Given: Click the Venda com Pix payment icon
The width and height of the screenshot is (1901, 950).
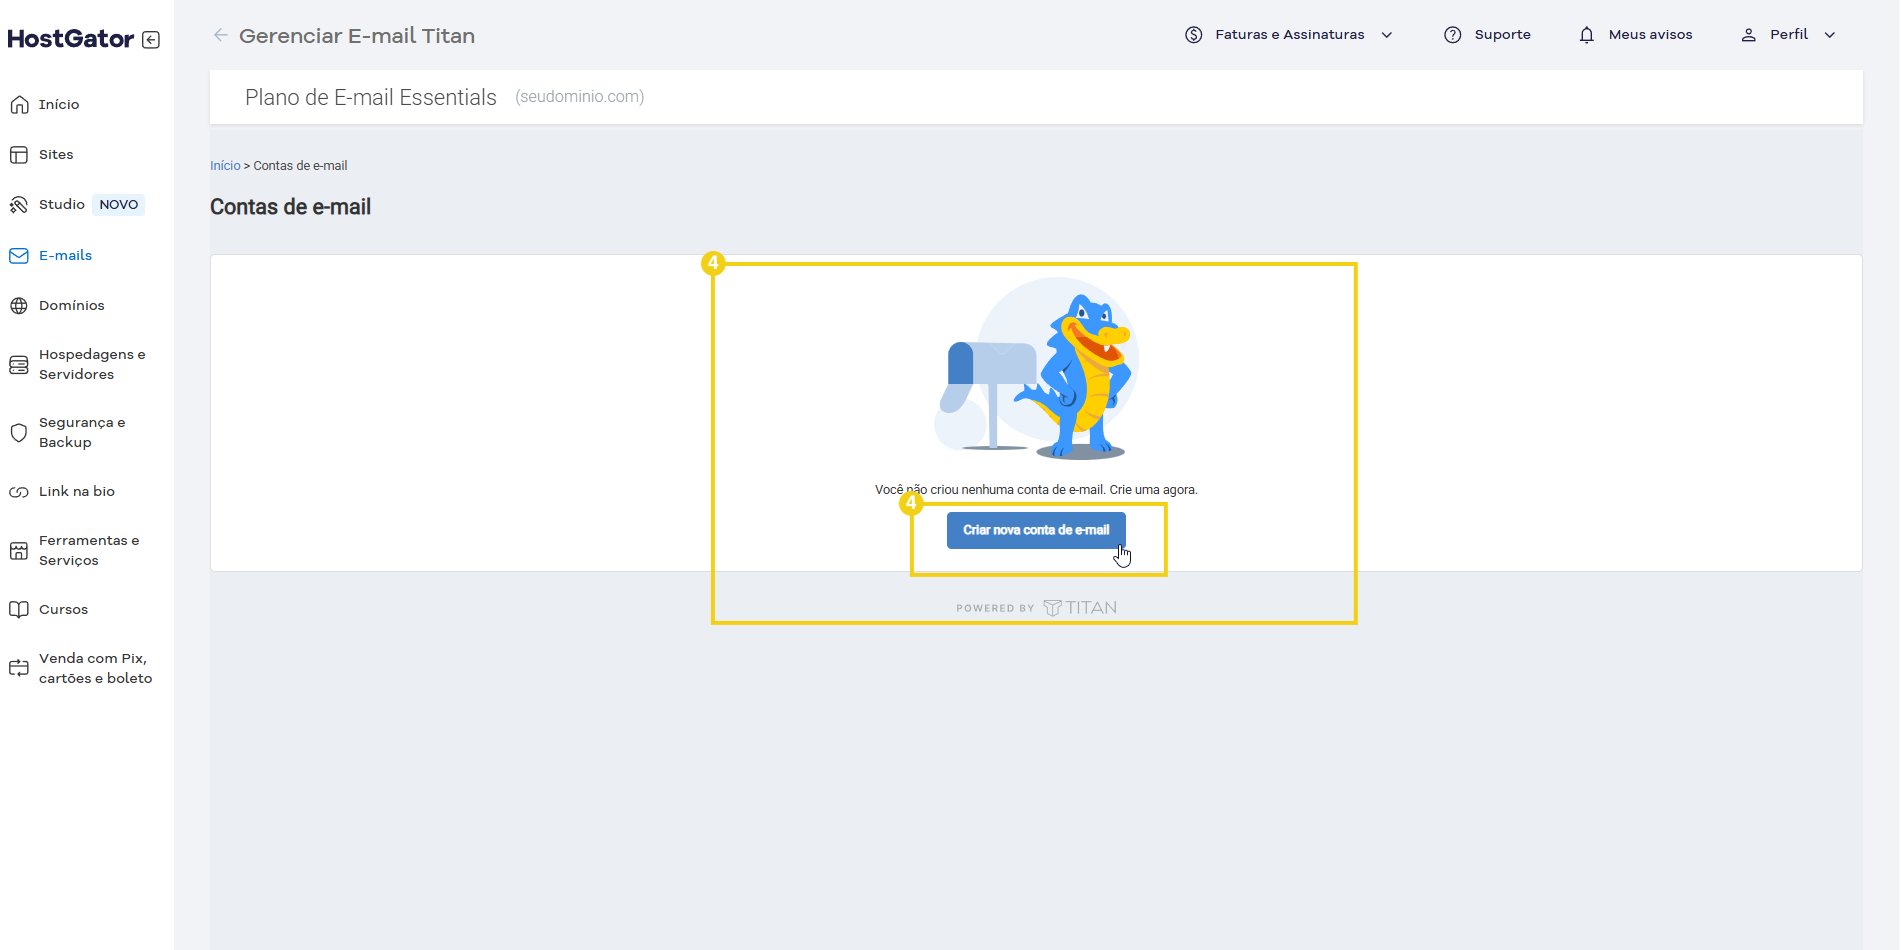Looking at the screenshot, I should point(19,668).
